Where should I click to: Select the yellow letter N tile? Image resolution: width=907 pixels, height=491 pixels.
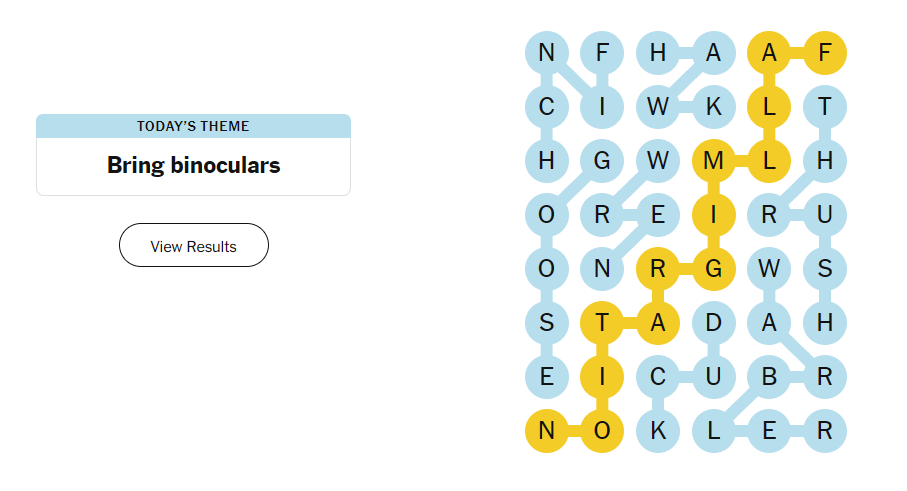[x=547, y=431]
